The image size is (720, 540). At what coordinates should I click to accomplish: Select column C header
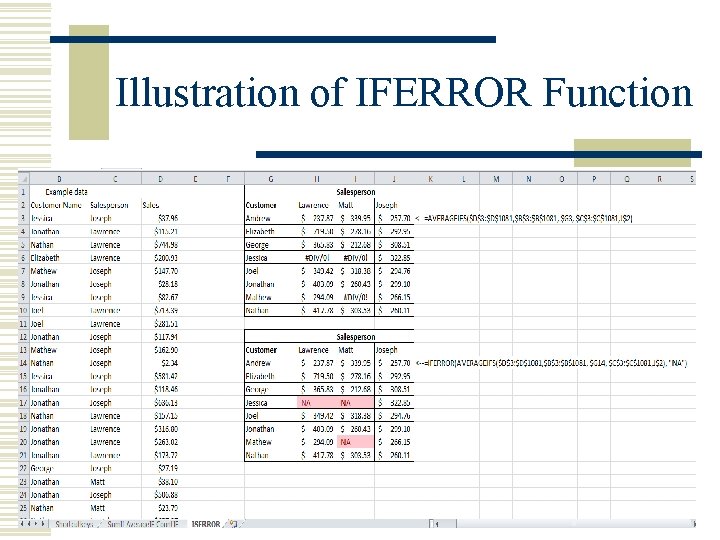(115, 179)
